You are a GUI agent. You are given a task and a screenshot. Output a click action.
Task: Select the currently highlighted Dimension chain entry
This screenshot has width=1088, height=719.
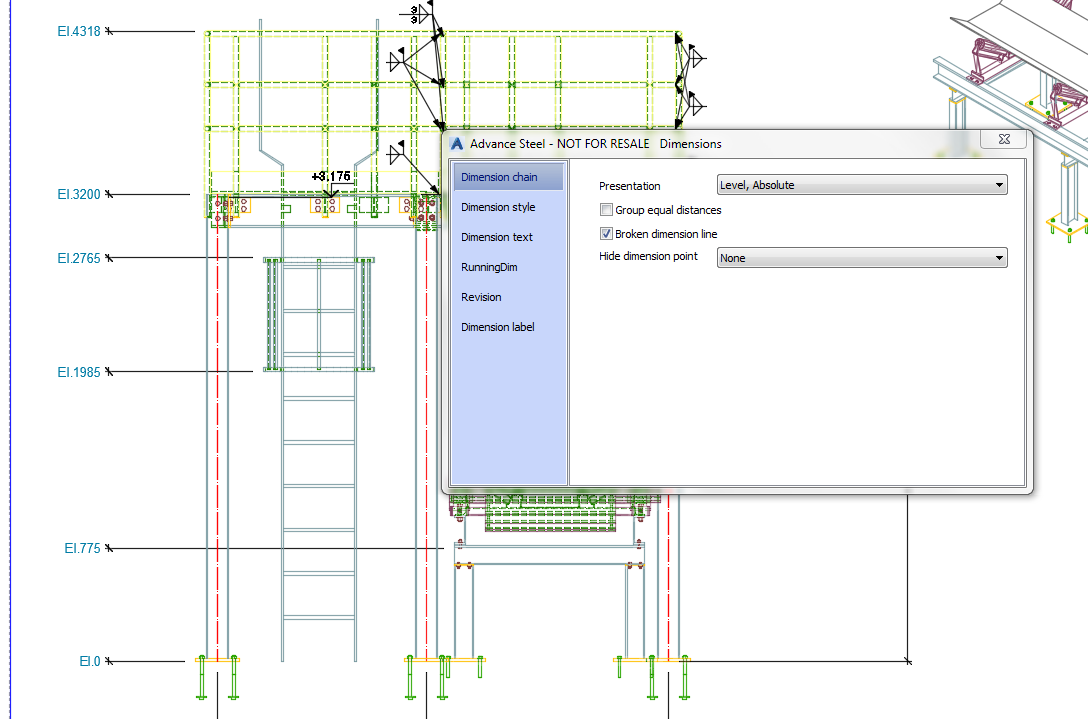tap(499, 176)
